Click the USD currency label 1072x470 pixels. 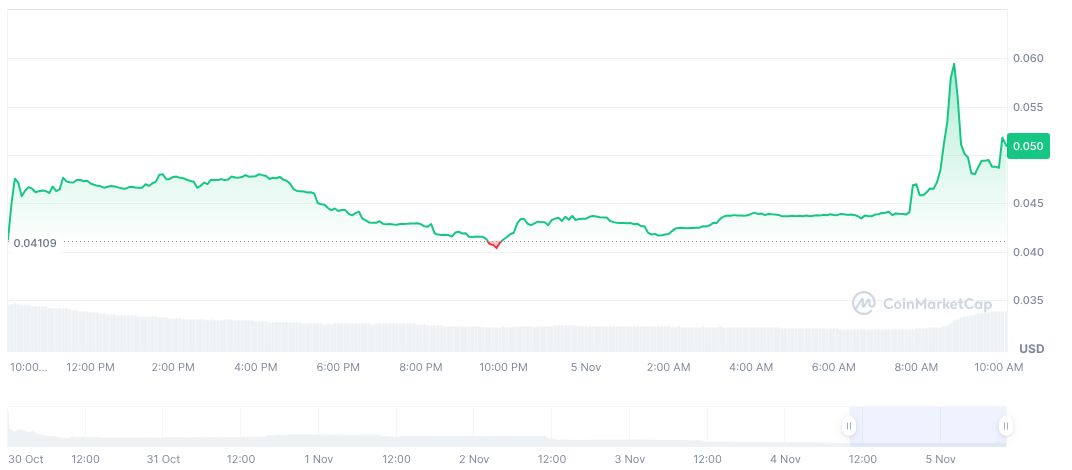[1031, 348]
